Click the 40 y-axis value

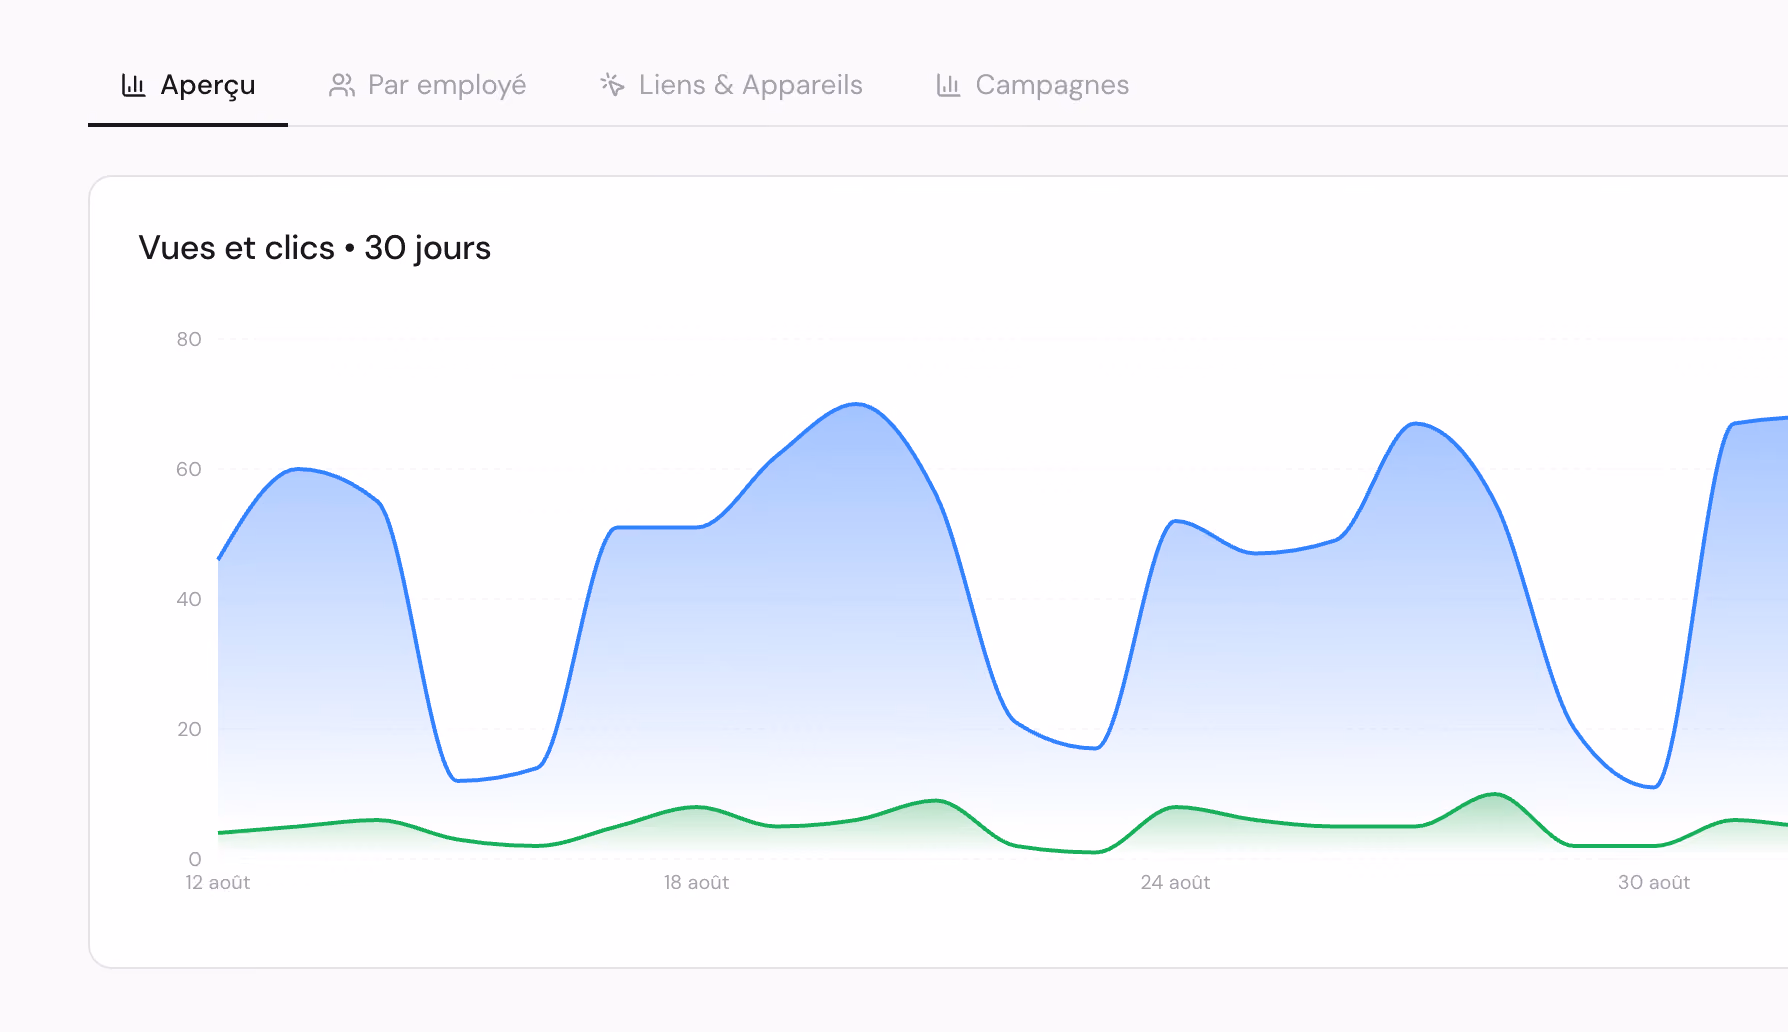pyautogui.click(x=189, y=599)
